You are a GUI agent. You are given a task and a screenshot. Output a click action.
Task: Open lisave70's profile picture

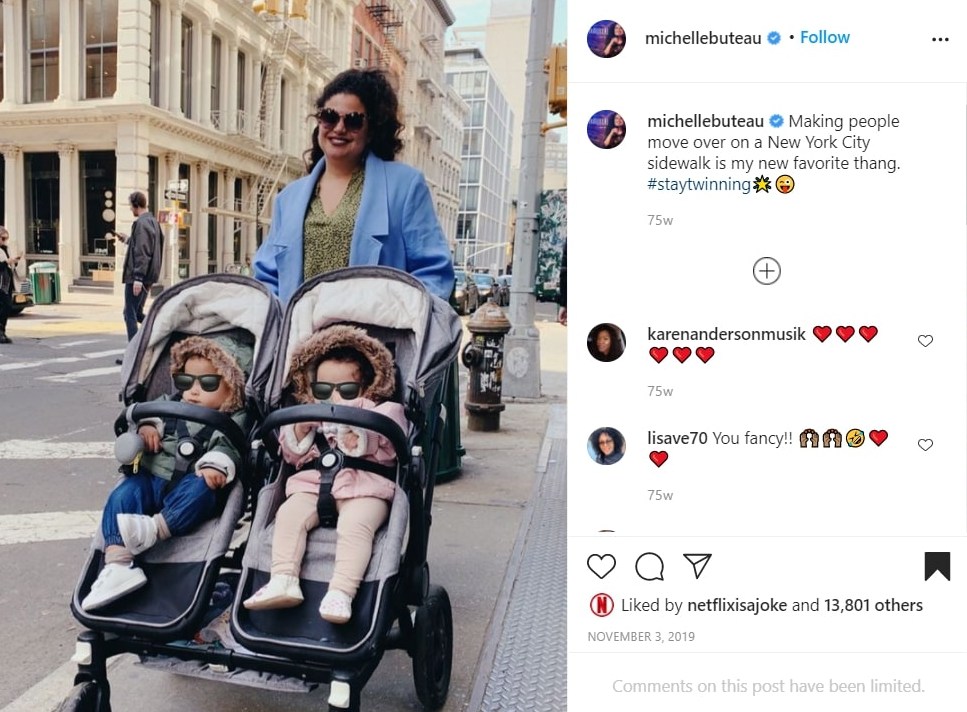tap(606, 446)
